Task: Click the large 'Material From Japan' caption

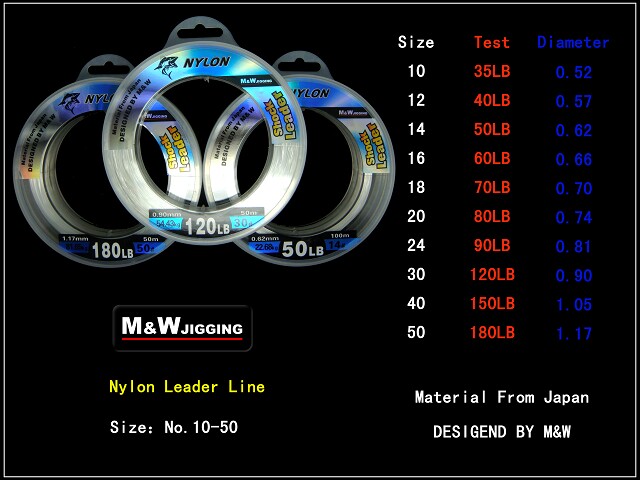Action: 502,397
